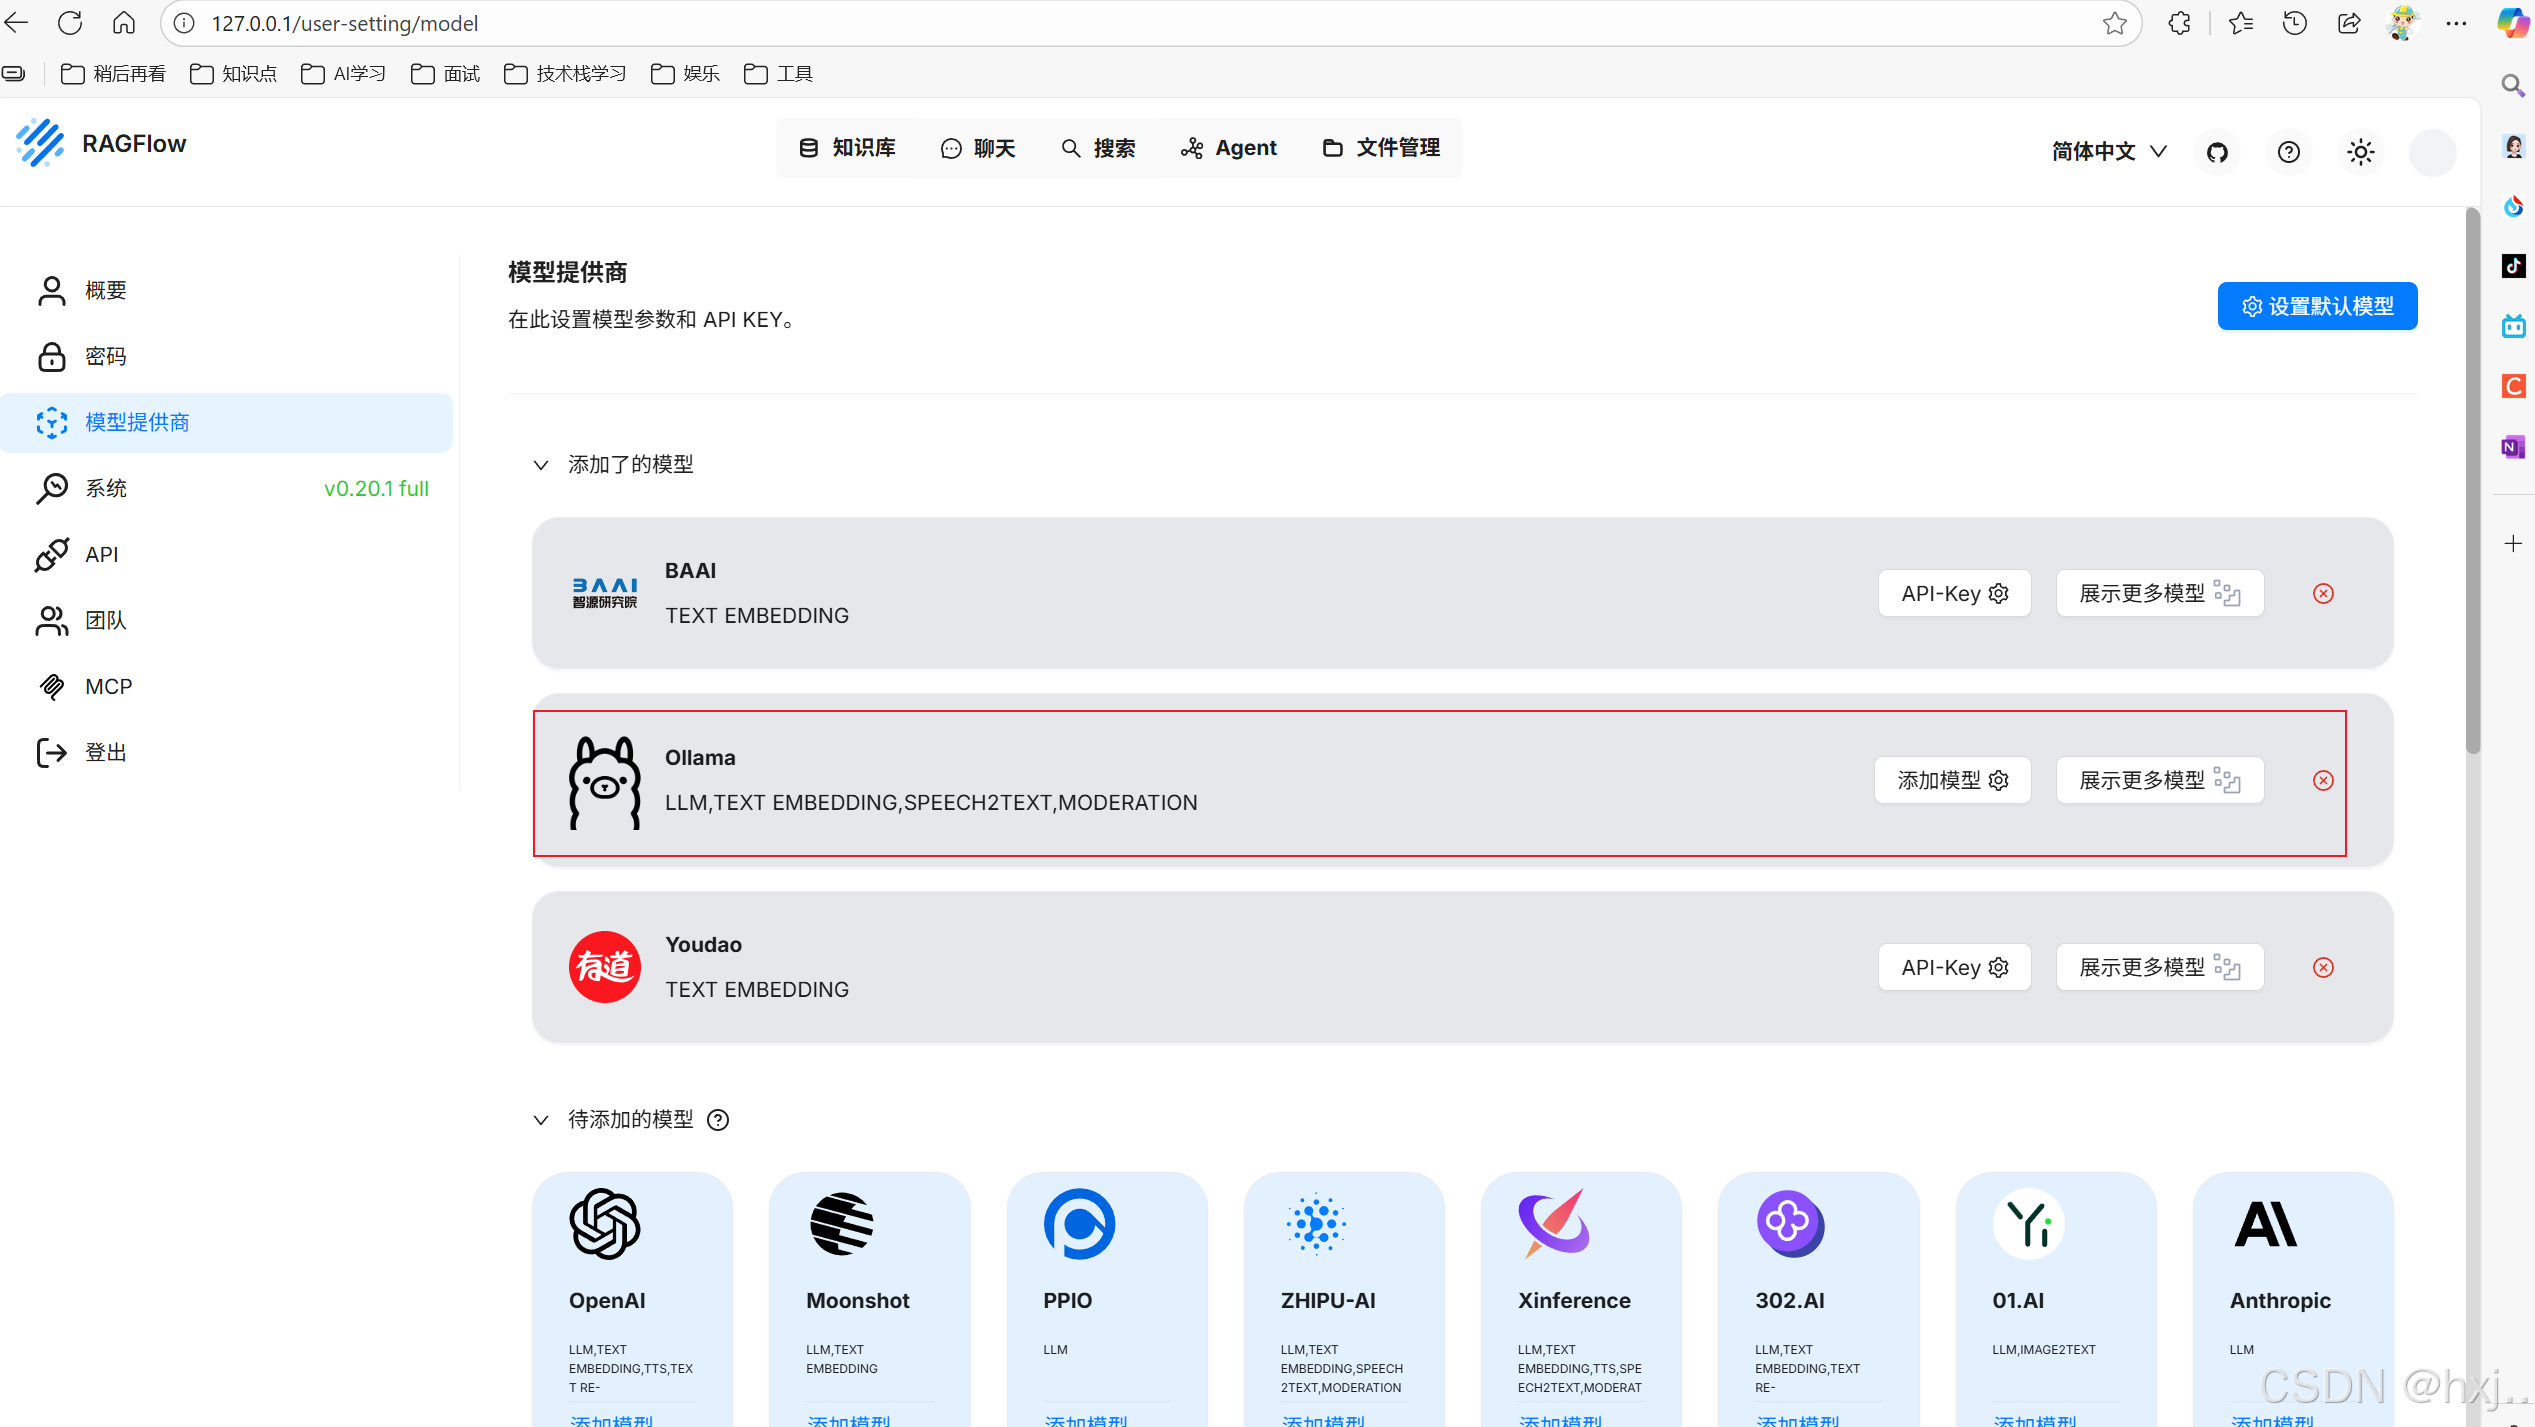Click 添加模型 button for Ollama
The width and height of the screenshot is (2535, 1427).
pyautogui.click(x=1952, y=780)
